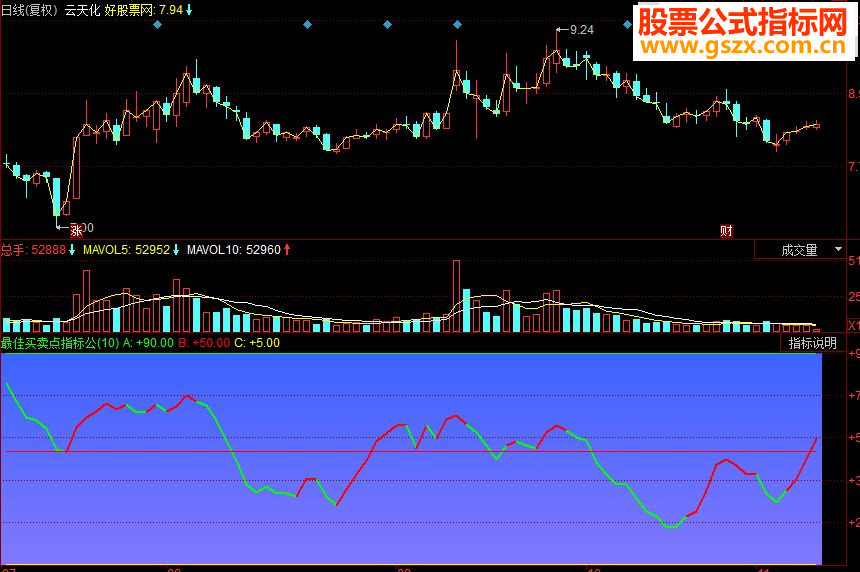Expand the dropdown arrow next to 成交量
Viewport: 860px width, 572px height.
[x=838, y=249]
